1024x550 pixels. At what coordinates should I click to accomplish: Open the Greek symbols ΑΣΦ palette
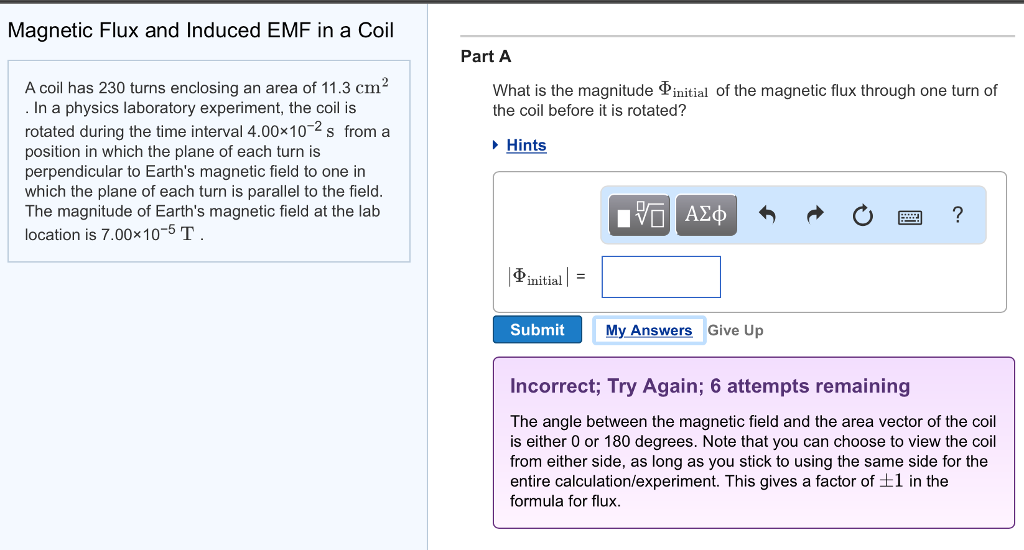coord(706,215)
